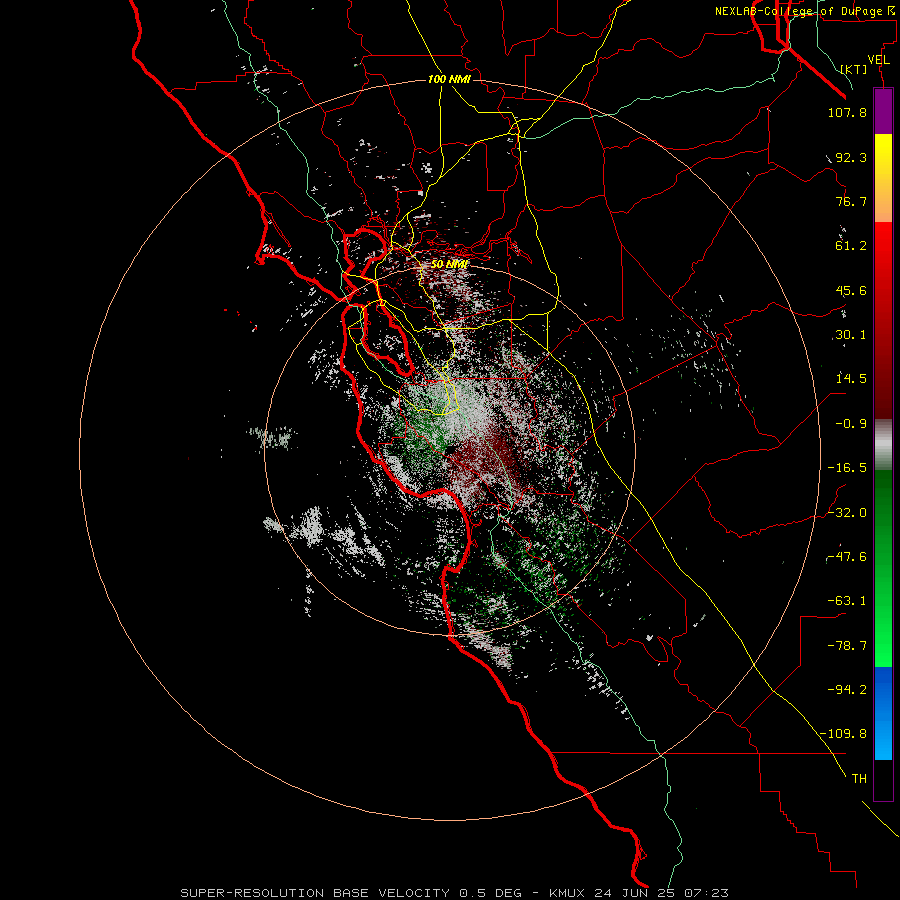Select the 30.1 velocity scale value
900x900 pixels.
pyautogui.click(x=851, y=335)
